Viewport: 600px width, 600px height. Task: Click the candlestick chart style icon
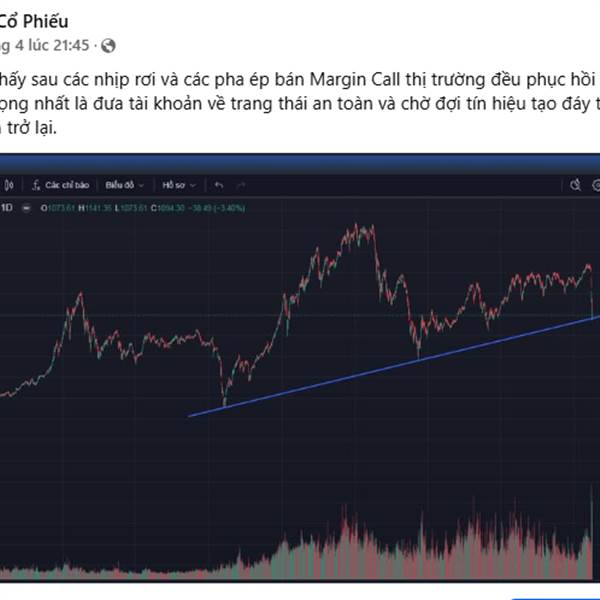click(9, 186)
